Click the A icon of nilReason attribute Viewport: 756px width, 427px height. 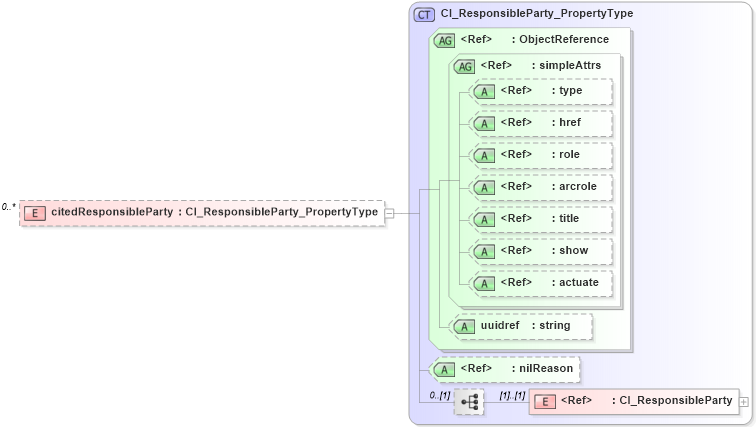pyautogui.click(x=444, y=370)
